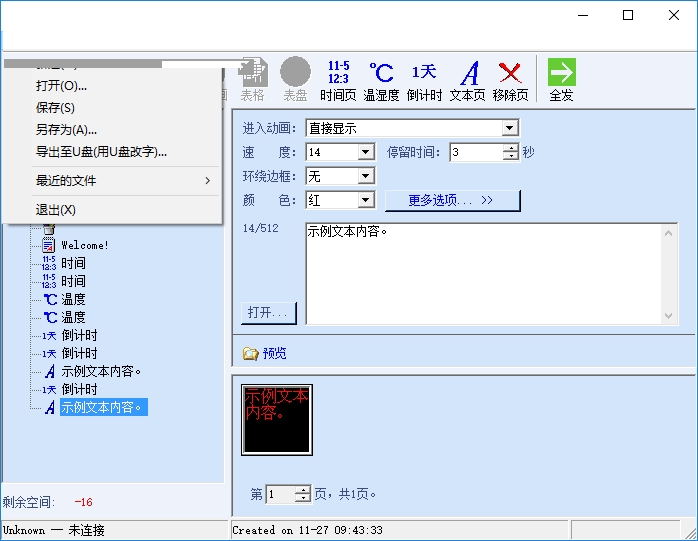The width and height of the screenshot is (698, 541).
Task: Expand the 最近的文件 submenu
Action: click(x=123, y=180)
